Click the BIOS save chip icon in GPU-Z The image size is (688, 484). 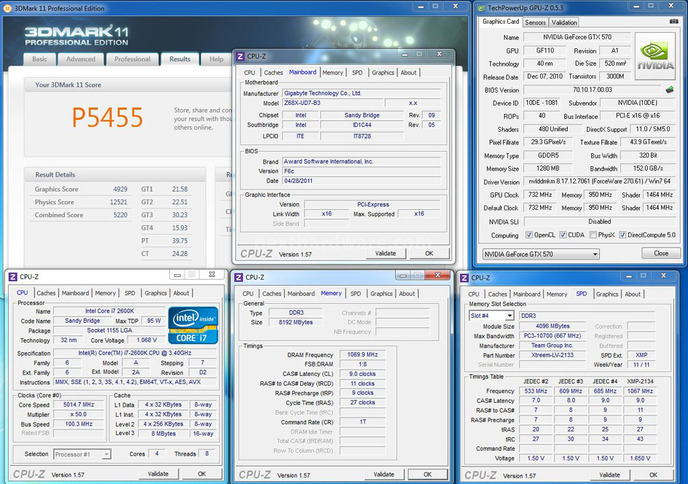coord(670,90)
